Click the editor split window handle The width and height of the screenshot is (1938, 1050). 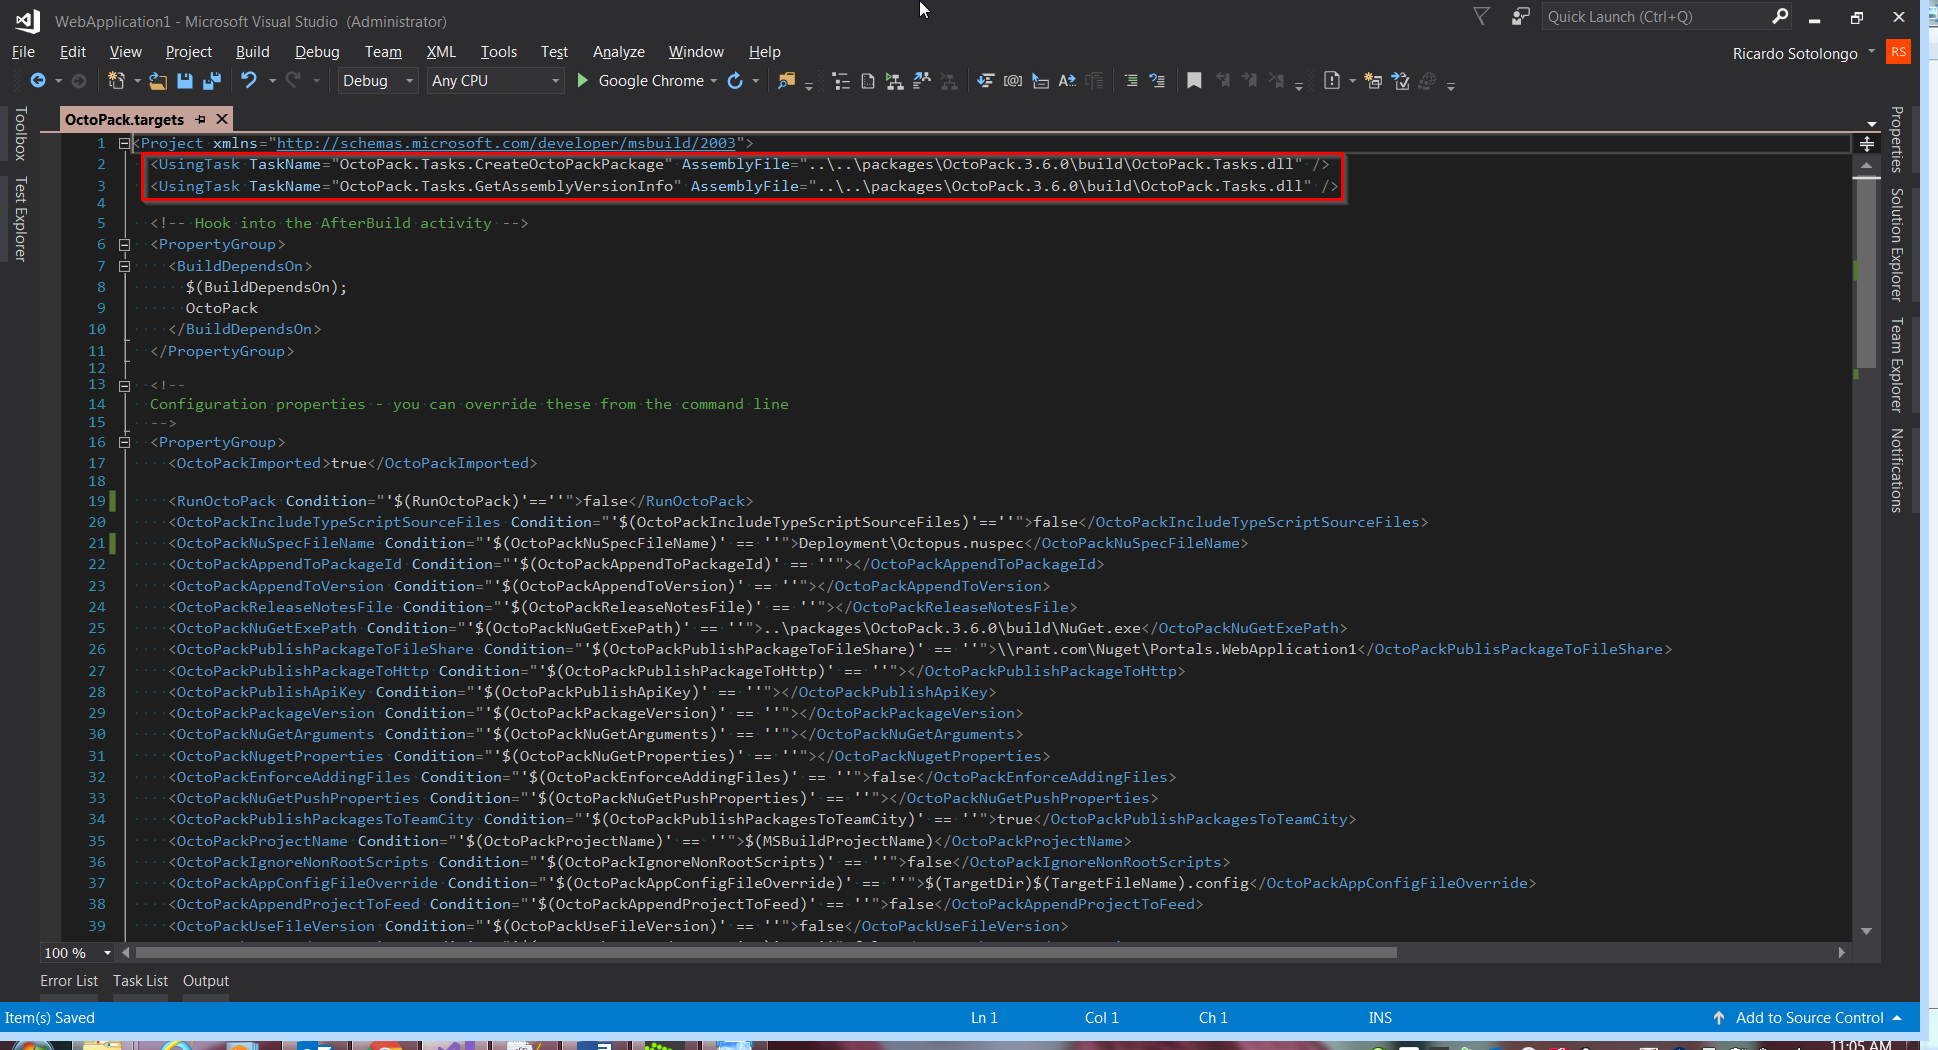1866,145
